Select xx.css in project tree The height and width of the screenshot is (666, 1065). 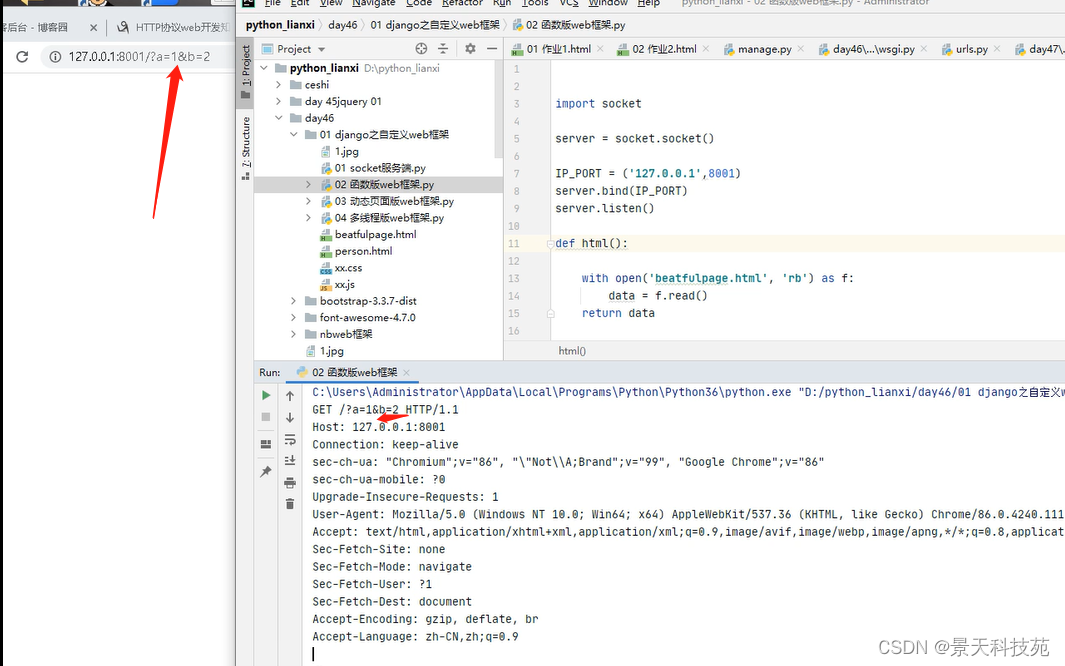(348, 268)
